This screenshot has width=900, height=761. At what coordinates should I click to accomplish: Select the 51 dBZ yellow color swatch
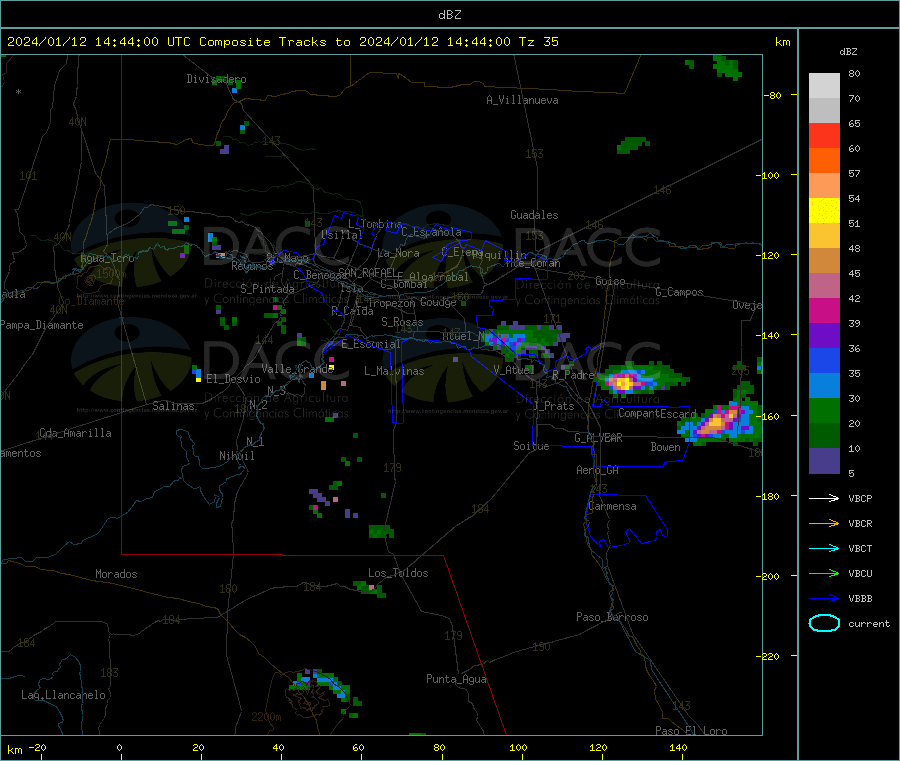824,211
